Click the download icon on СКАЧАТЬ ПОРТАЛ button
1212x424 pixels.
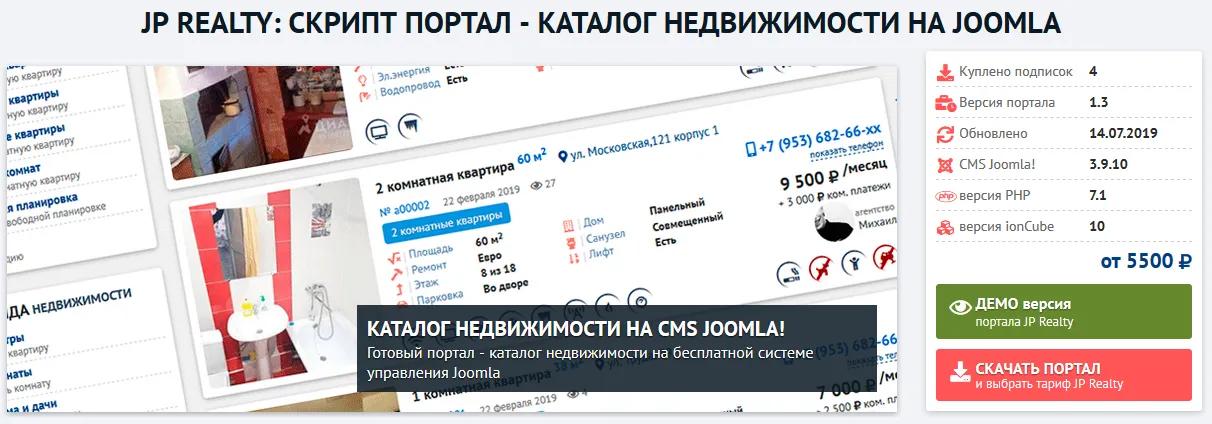click(959, 372)
